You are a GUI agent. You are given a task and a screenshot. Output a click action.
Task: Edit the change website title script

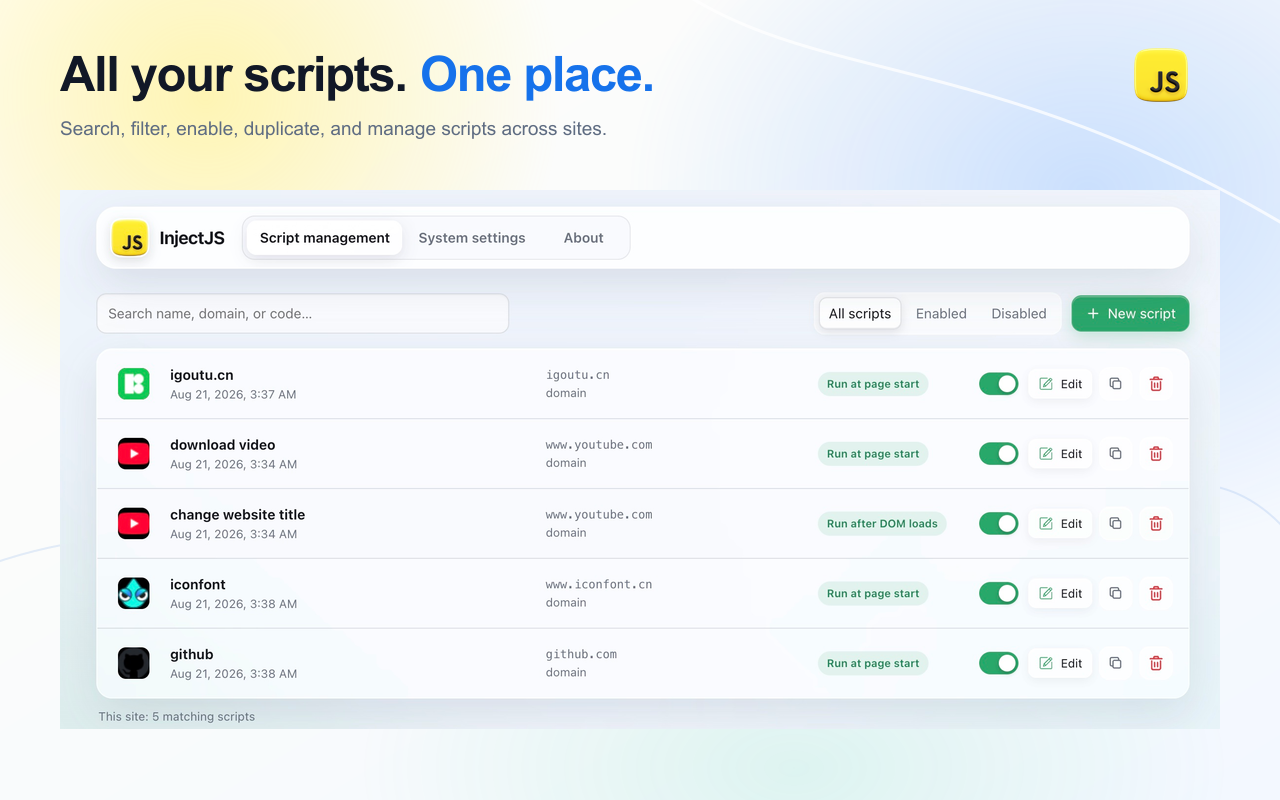pos(1060,524)
